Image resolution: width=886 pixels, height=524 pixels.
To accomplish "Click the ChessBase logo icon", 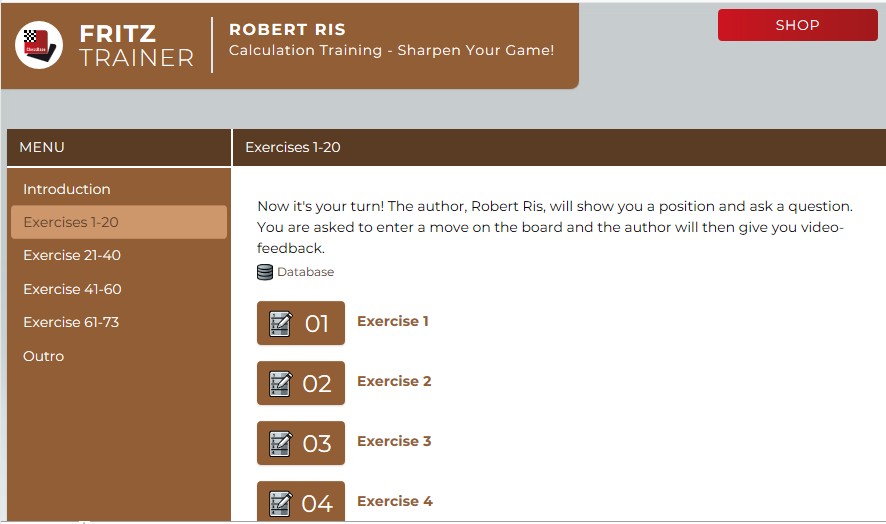I will pos(38,45).
